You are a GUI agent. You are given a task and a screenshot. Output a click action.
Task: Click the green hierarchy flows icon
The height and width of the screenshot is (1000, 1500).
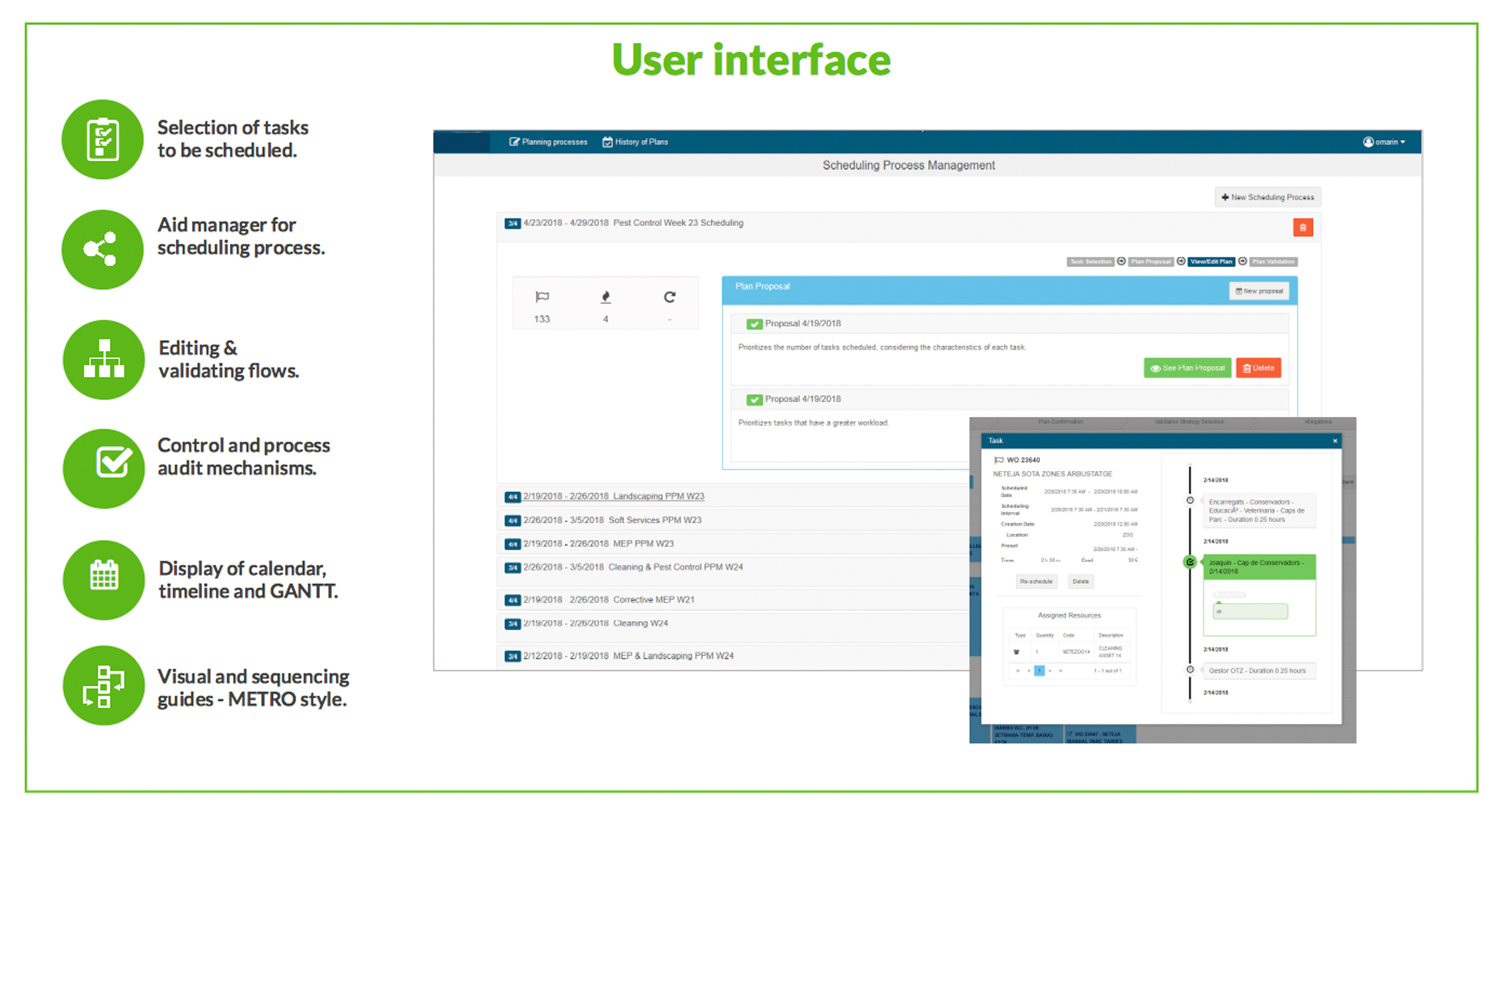103,359
